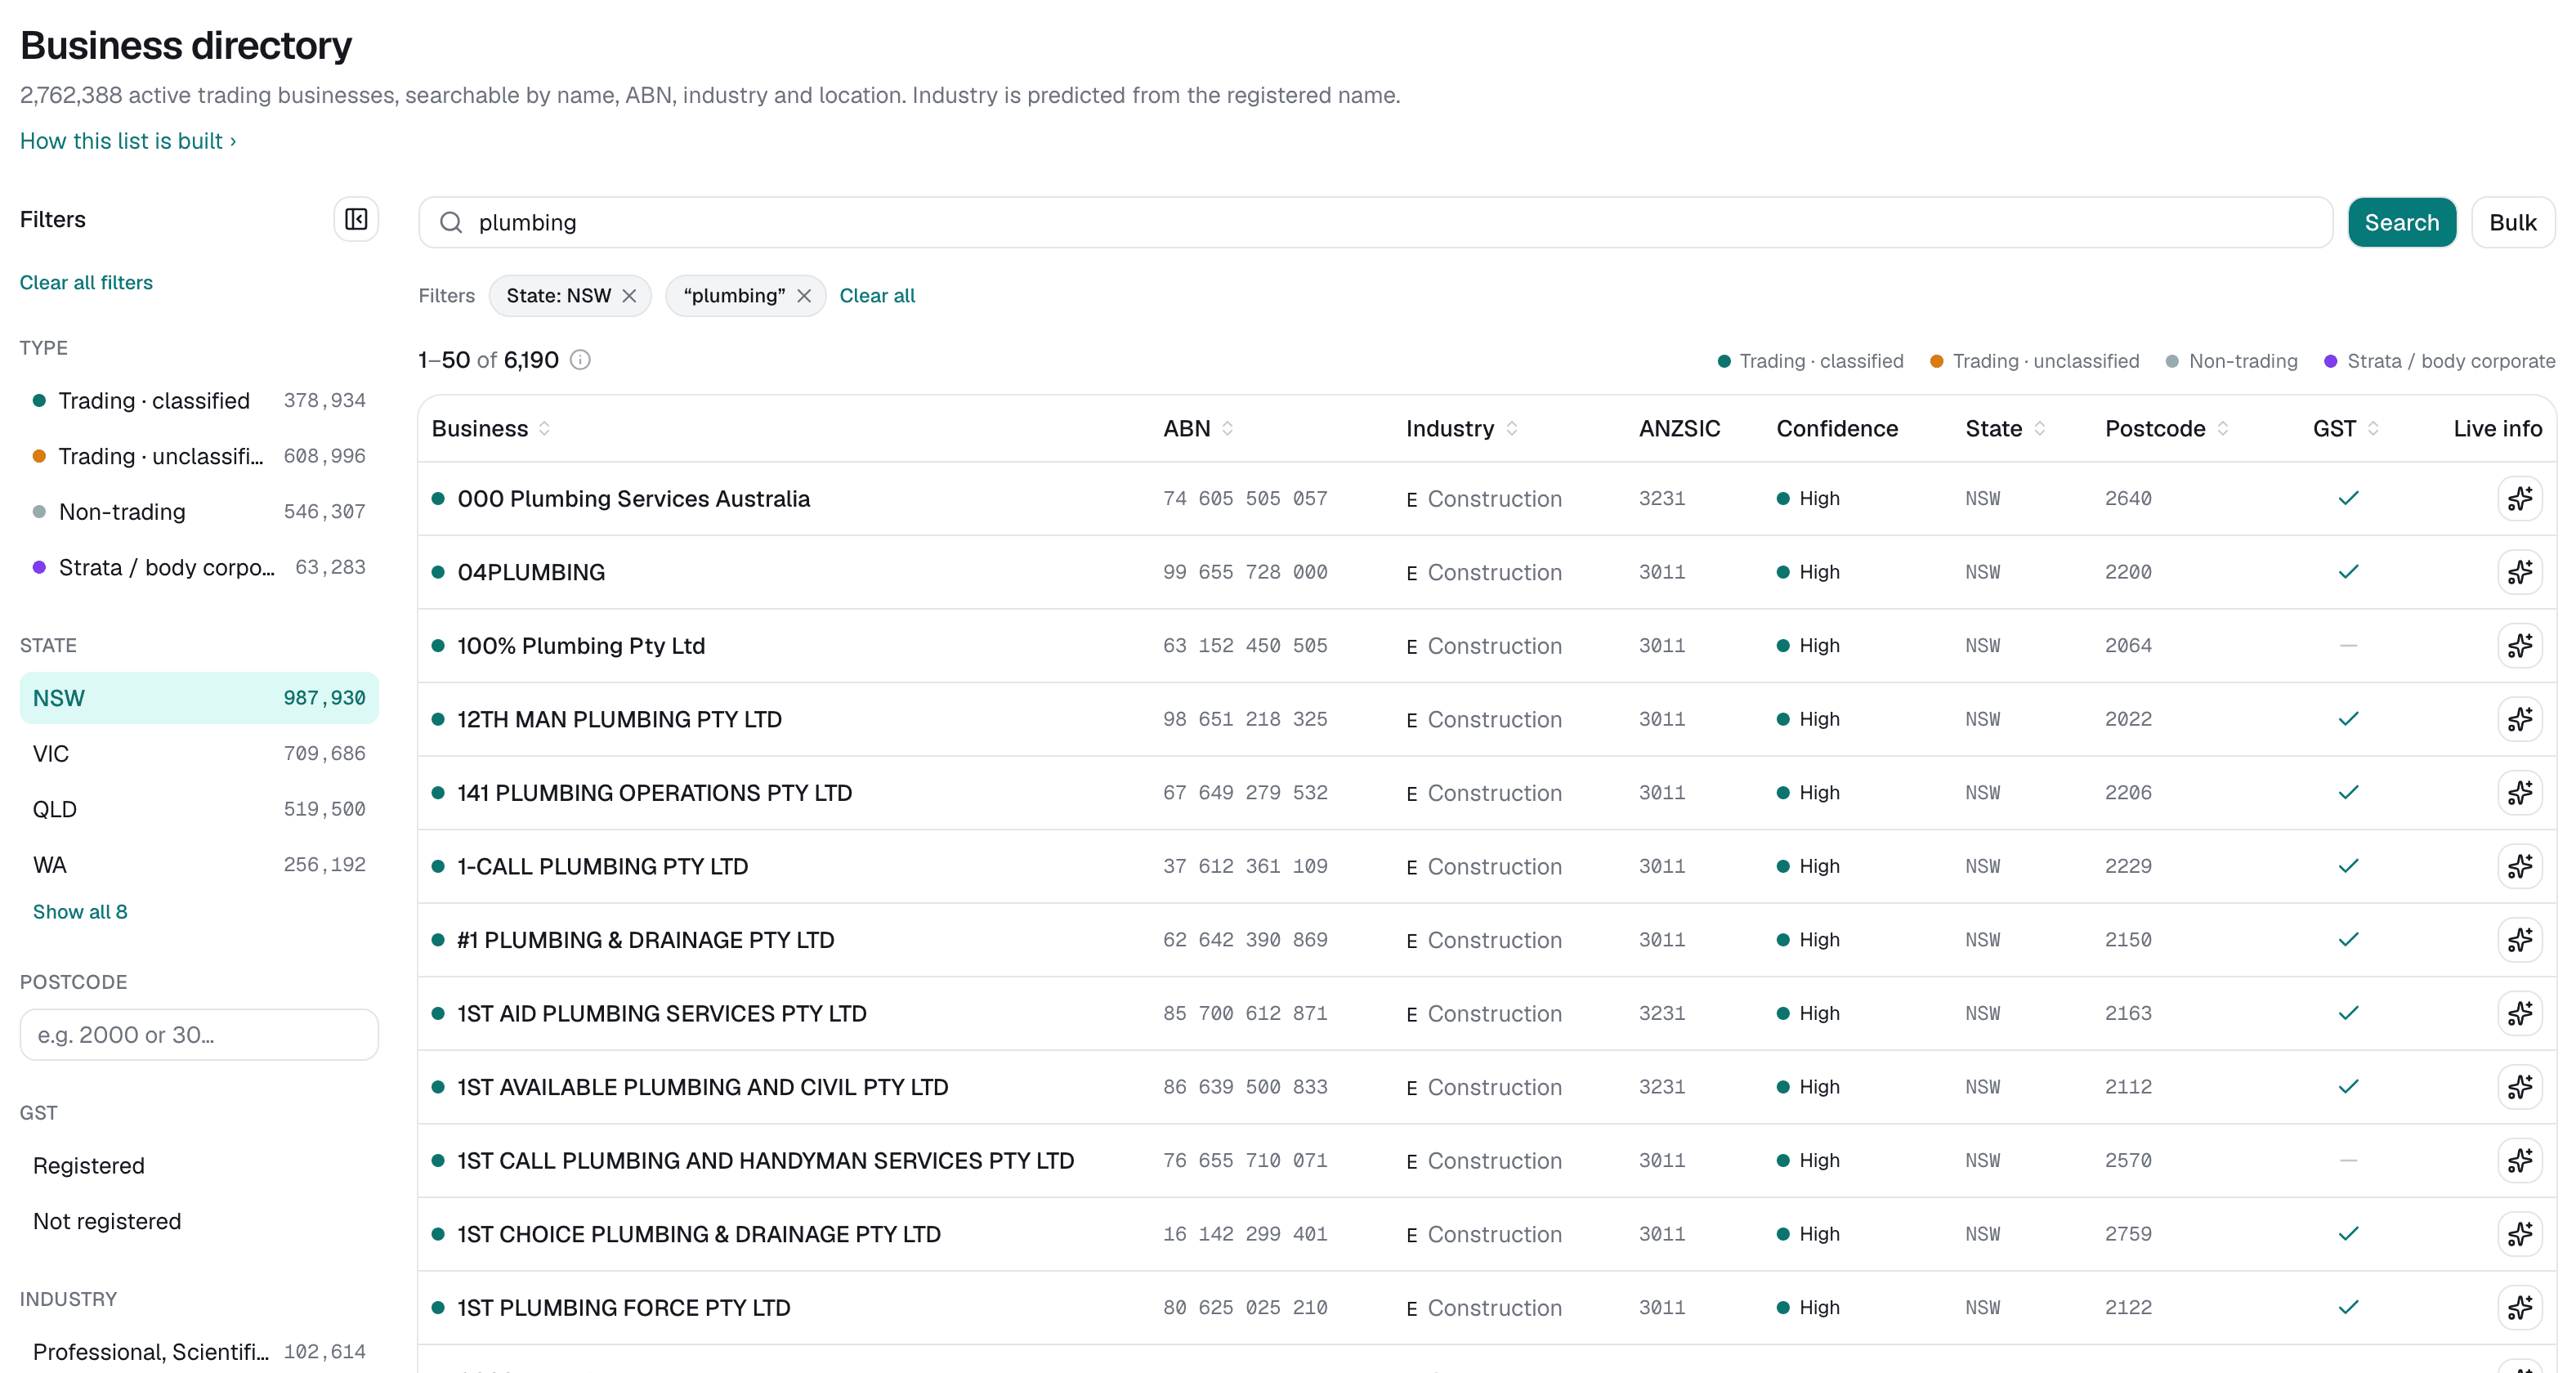The height and width of the screenshot is (1373, 2576).
Task: Click postcode 2640 cell
Action: [x=2127, y=498]
